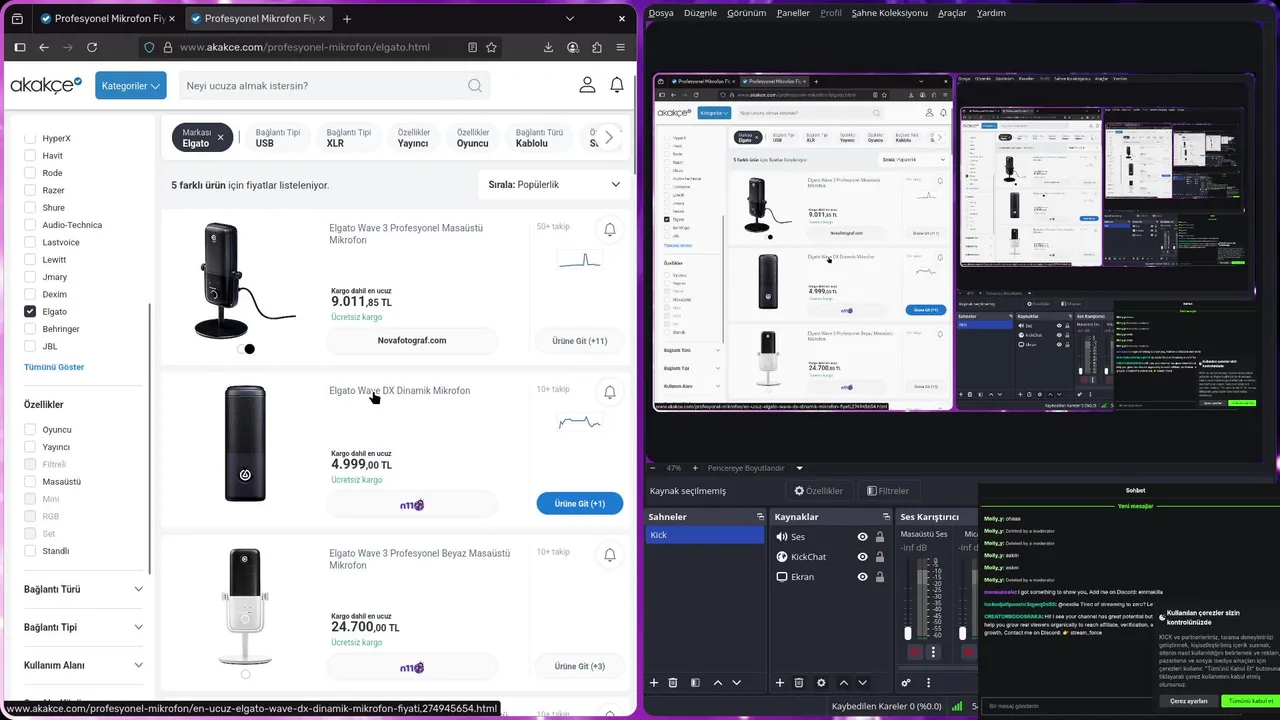The height and width of the screenshot is (720, 1280).
Task: Lock the KickChat source
Action: click(880, 557)
